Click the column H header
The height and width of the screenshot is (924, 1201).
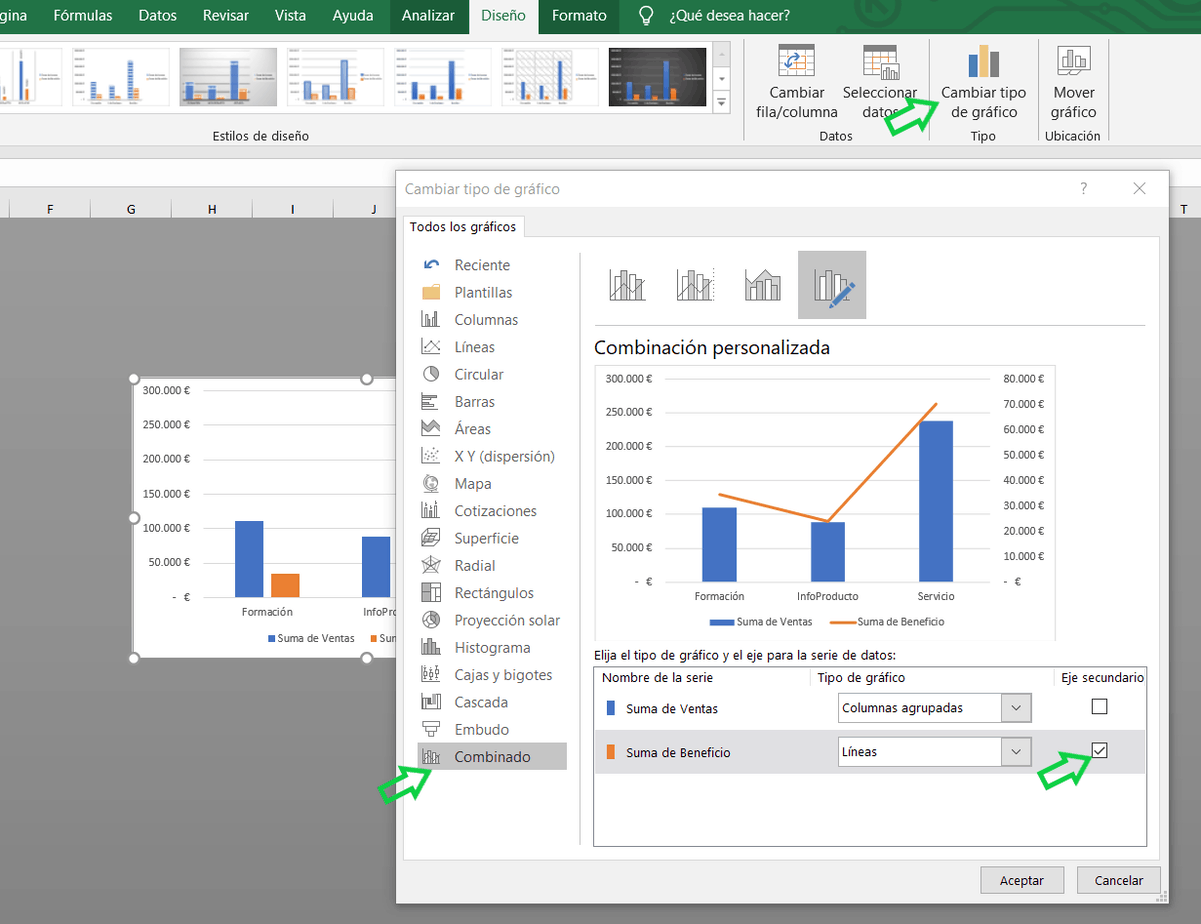click(x=212, y=208)
